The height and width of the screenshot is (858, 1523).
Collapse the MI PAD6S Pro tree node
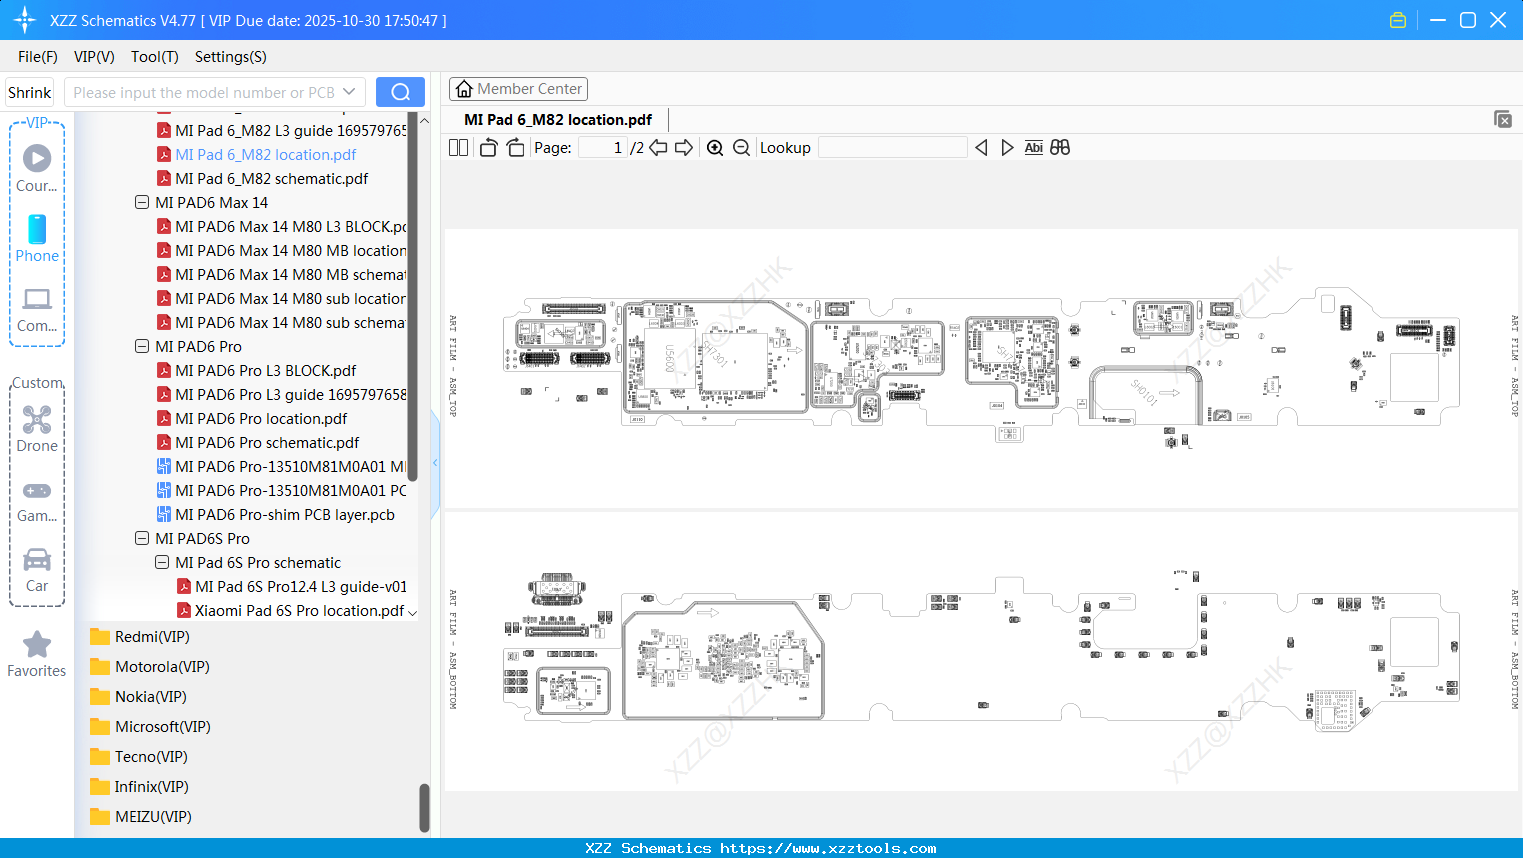142,539
